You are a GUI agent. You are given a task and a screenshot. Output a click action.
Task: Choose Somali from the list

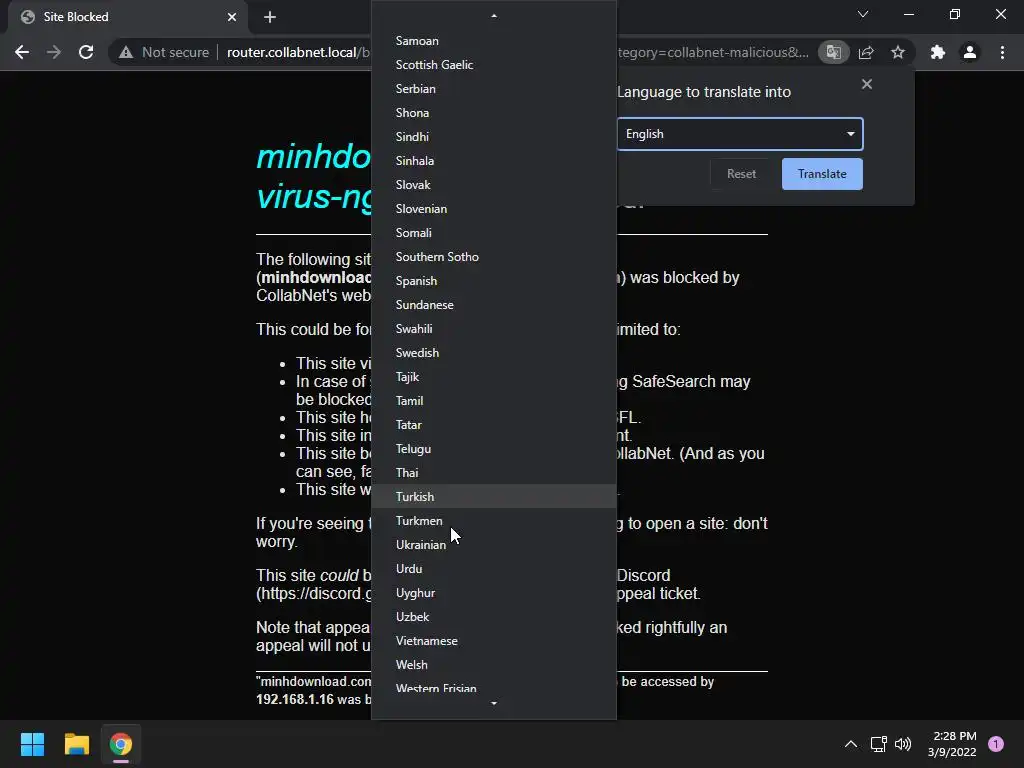(x=494, y=232)
